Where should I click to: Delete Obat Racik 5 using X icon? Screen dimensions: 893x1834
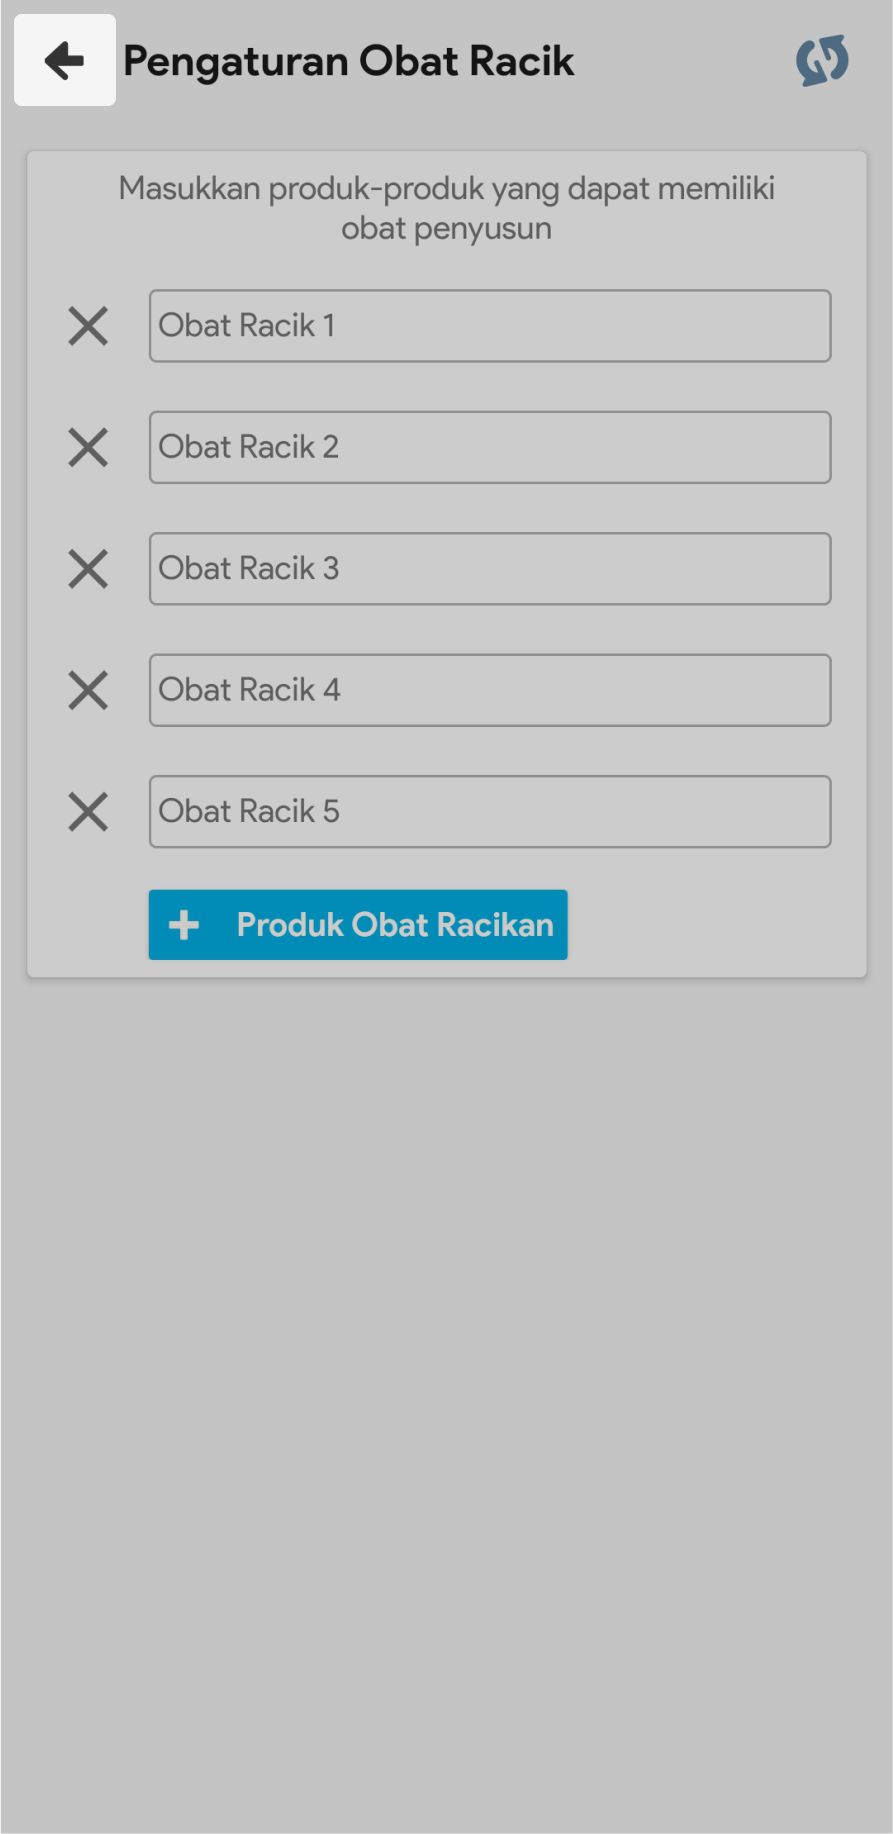click(x=88, y=811)
